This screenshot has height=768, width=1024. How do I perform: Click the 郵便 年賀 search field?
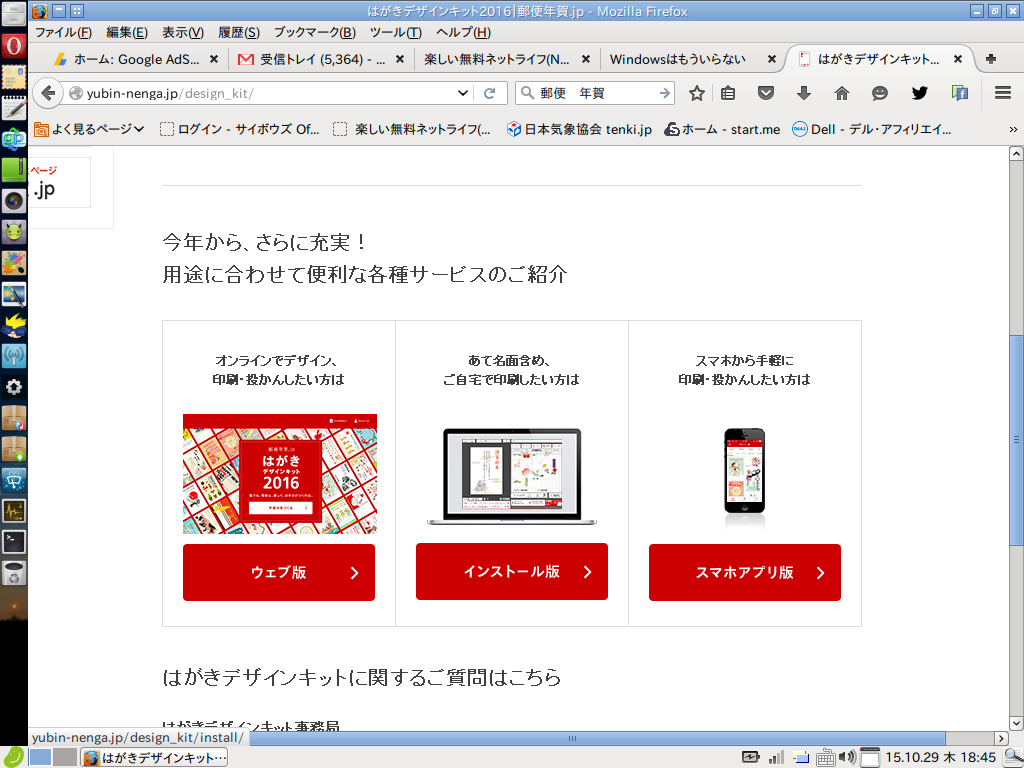597,93
